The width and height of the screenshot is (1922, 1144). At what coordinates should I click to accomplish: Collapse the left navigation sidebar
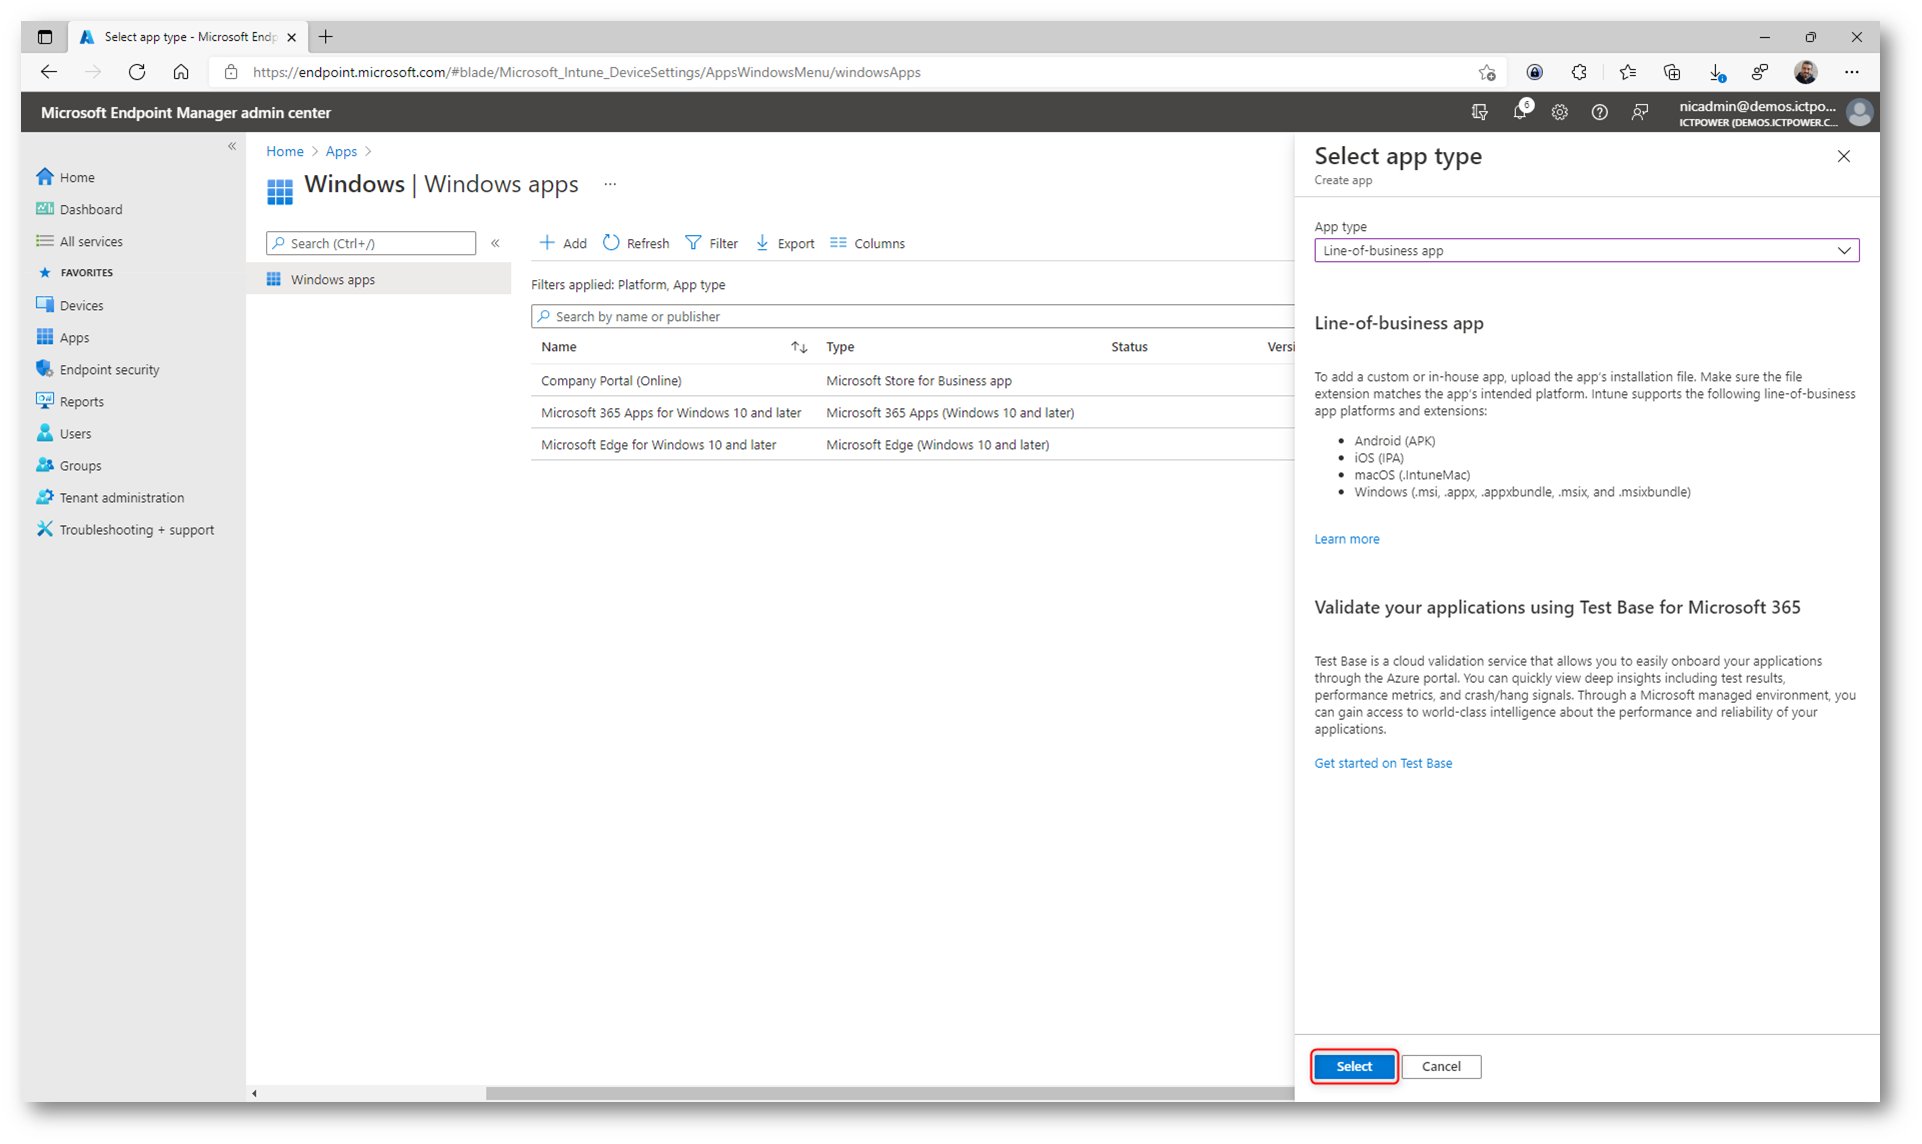(x=232, y=146)
